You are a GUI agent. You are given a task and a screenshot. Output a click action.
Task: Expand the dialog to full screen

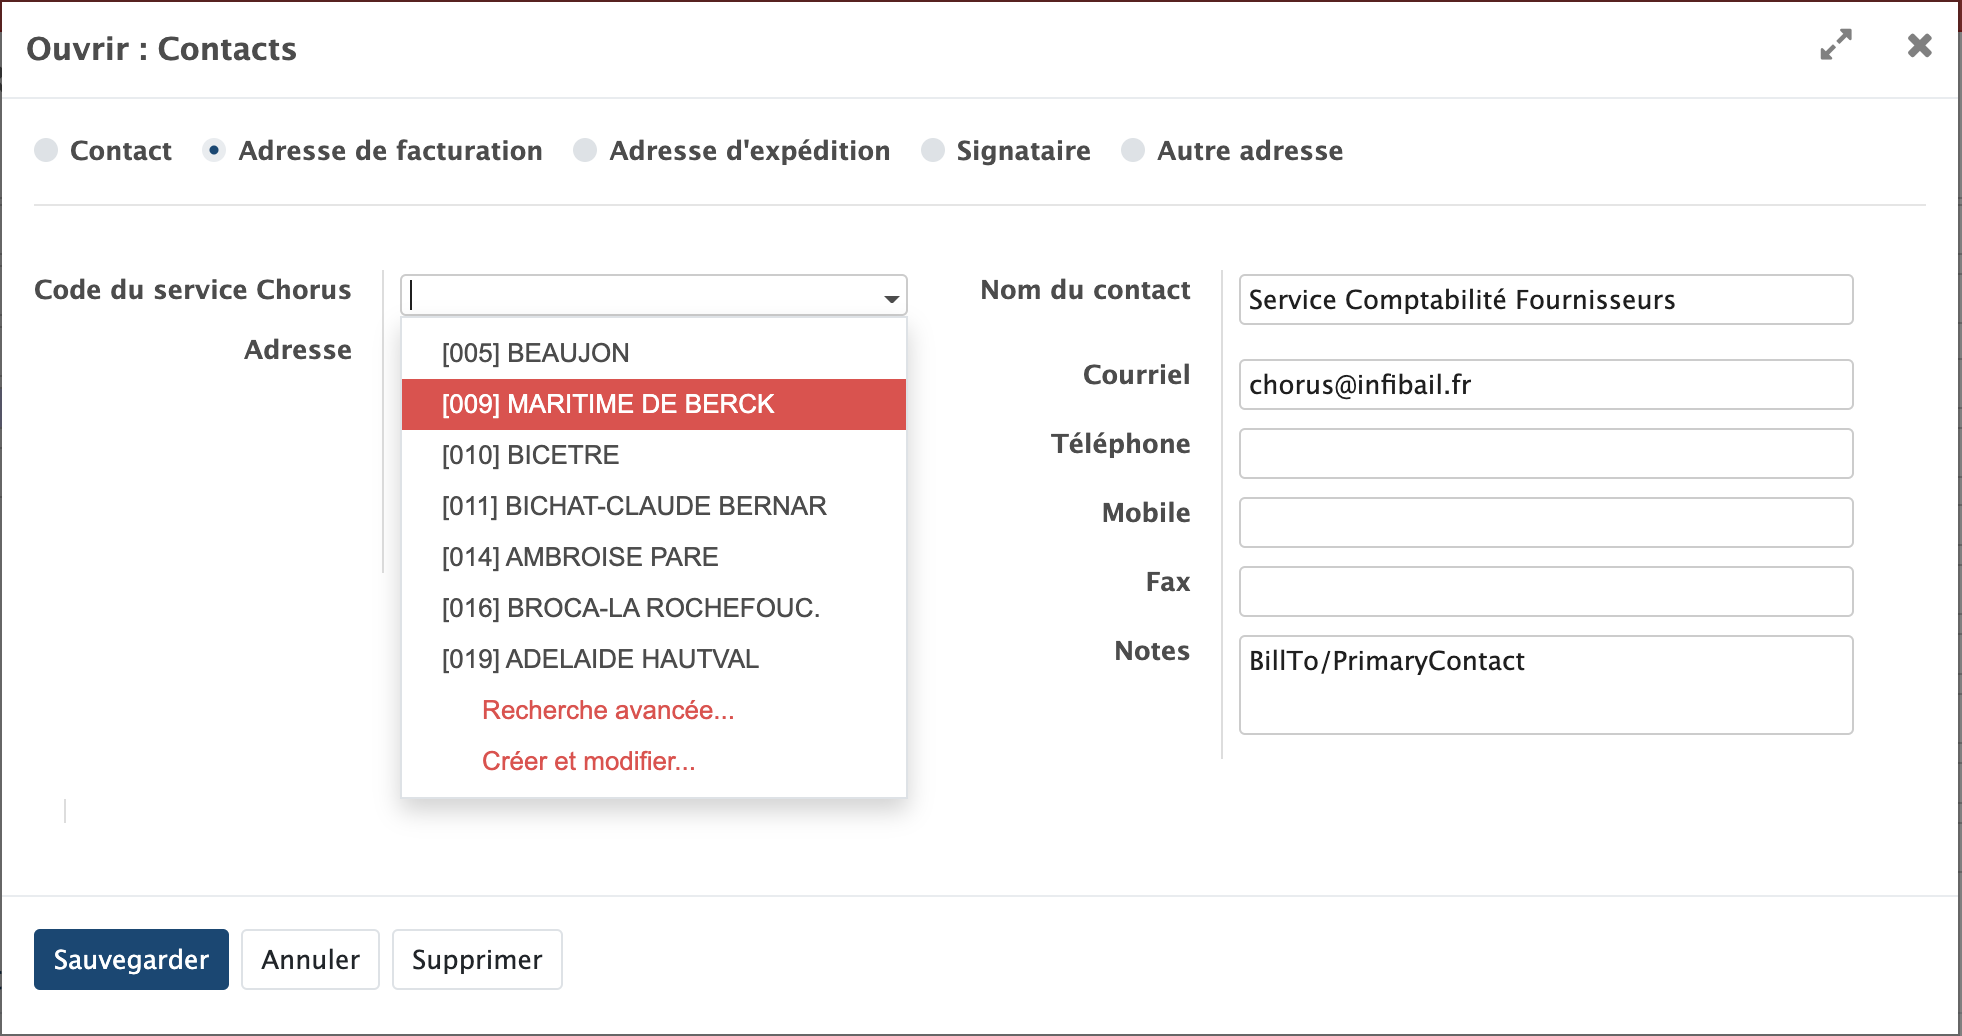pos(1835,45)
